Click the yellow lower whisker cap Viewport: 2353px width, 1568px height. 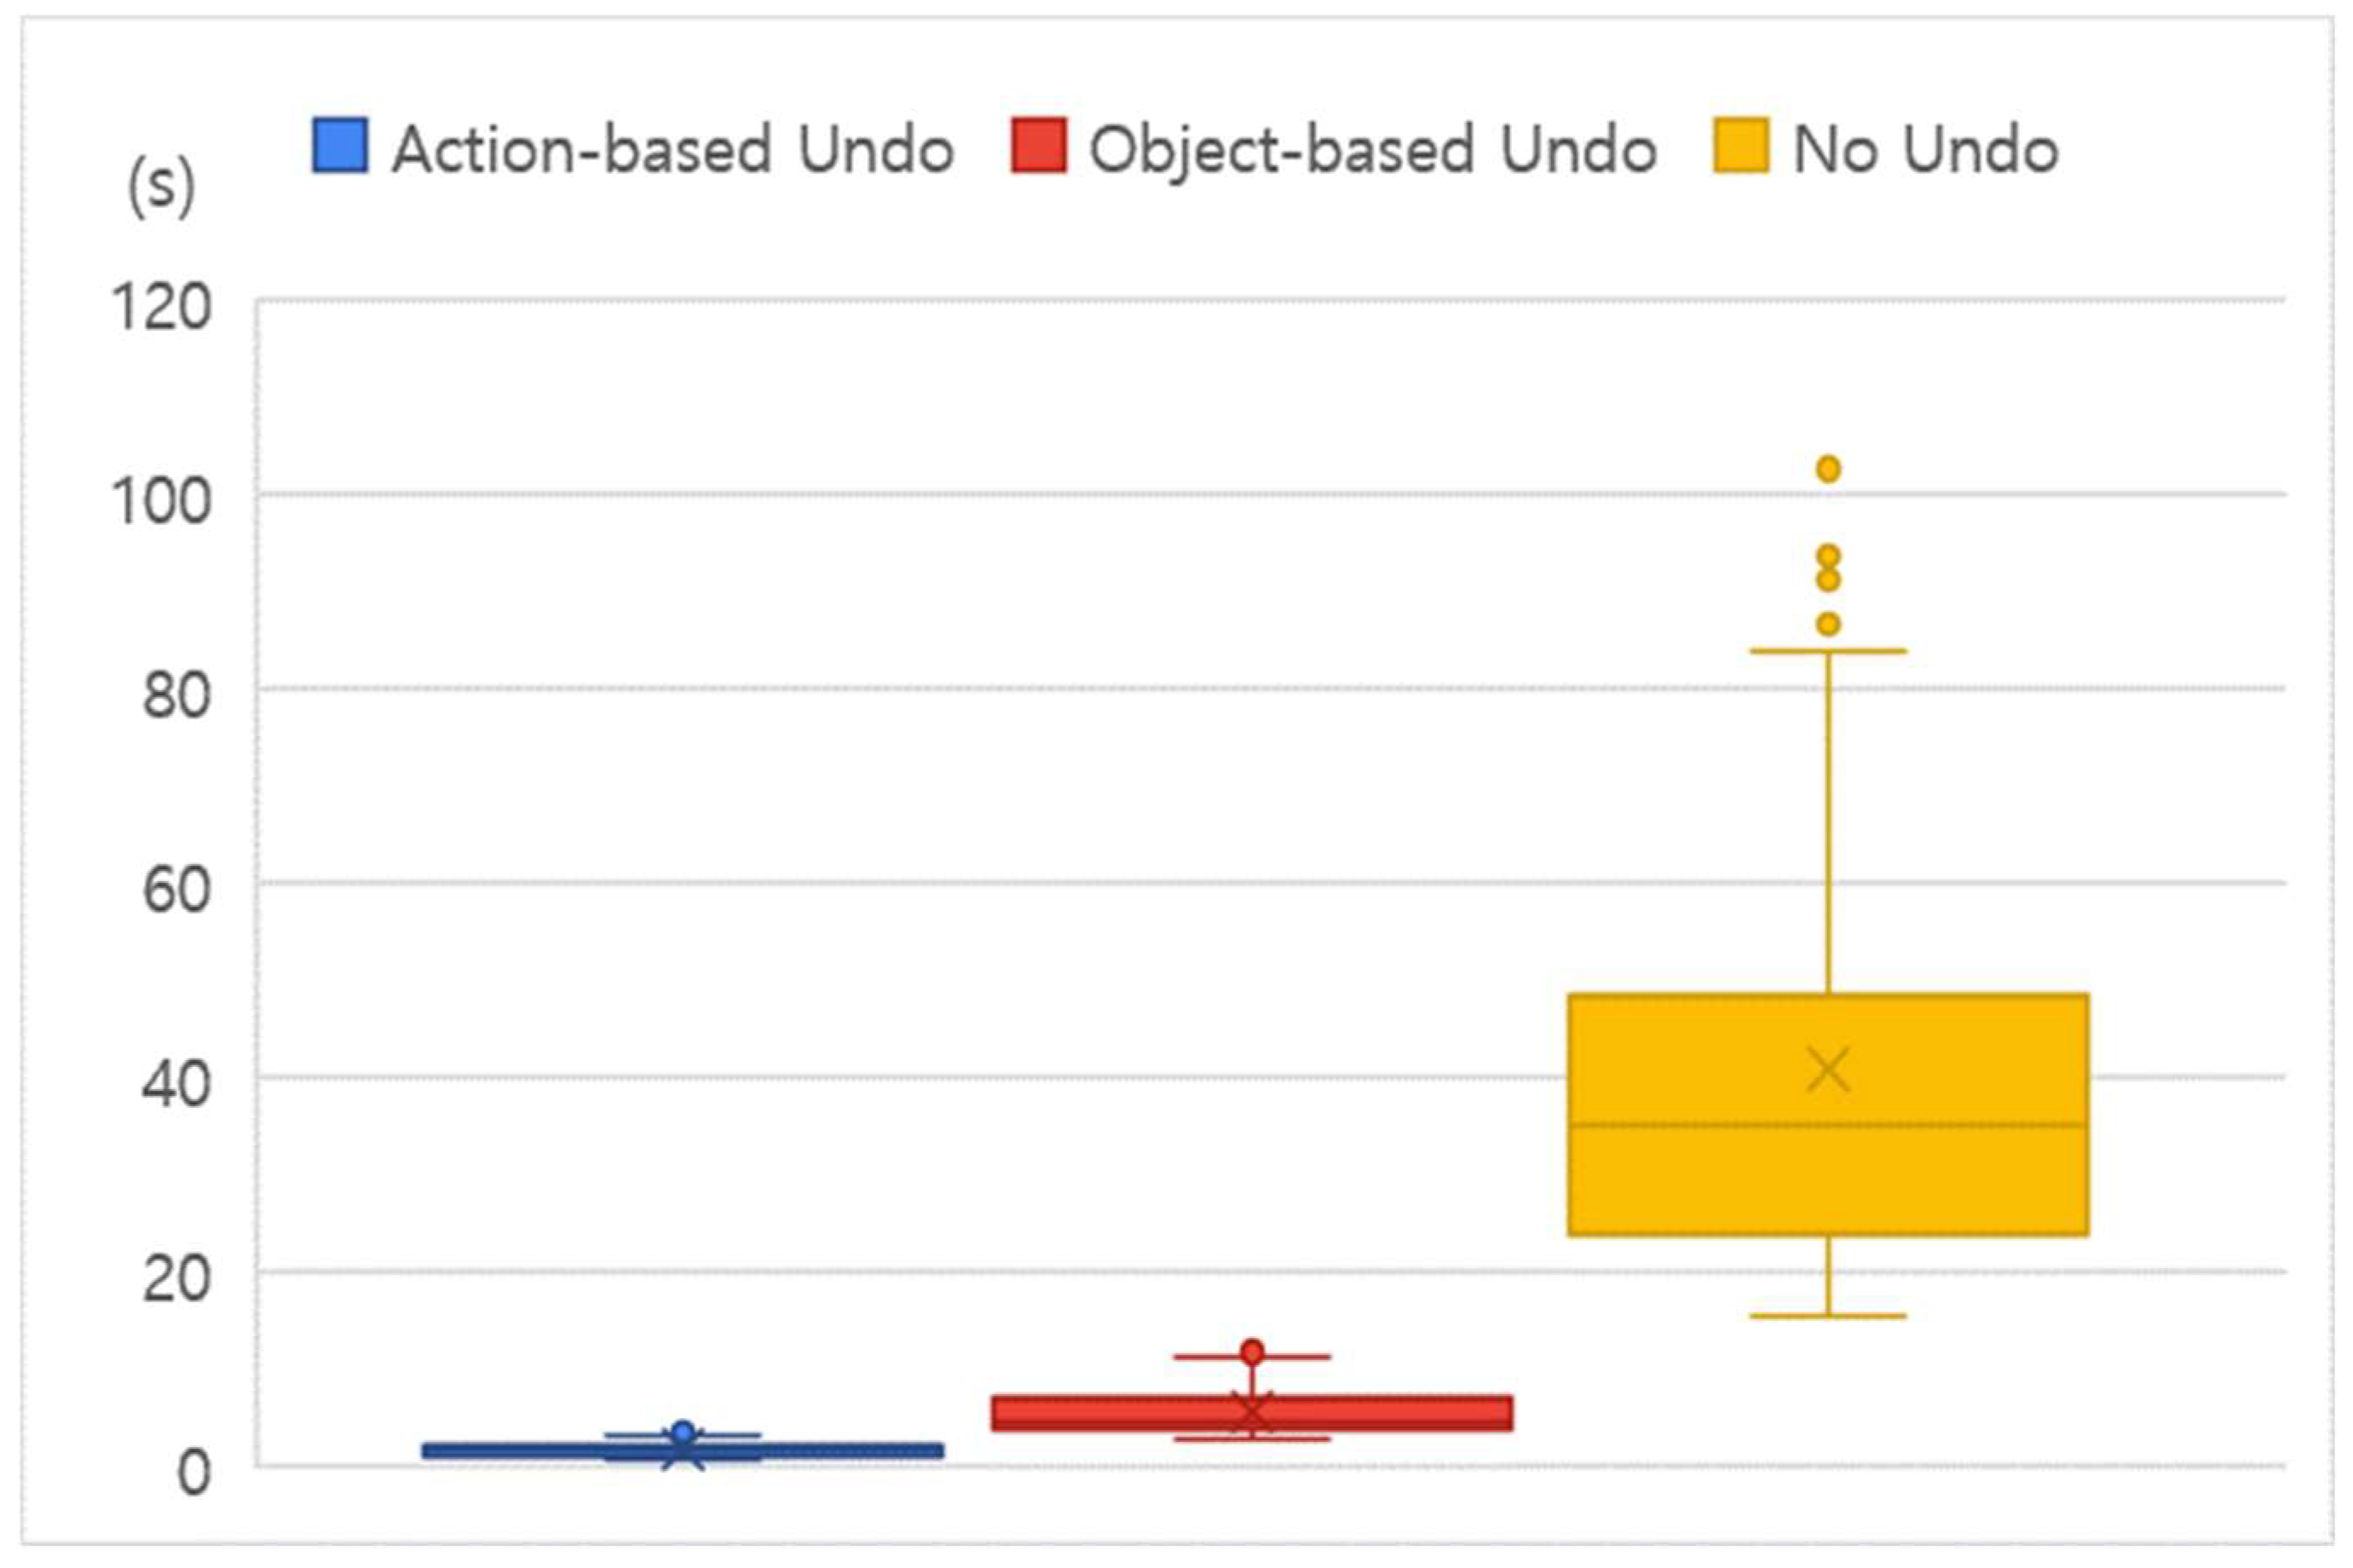click(1828, 1316)
